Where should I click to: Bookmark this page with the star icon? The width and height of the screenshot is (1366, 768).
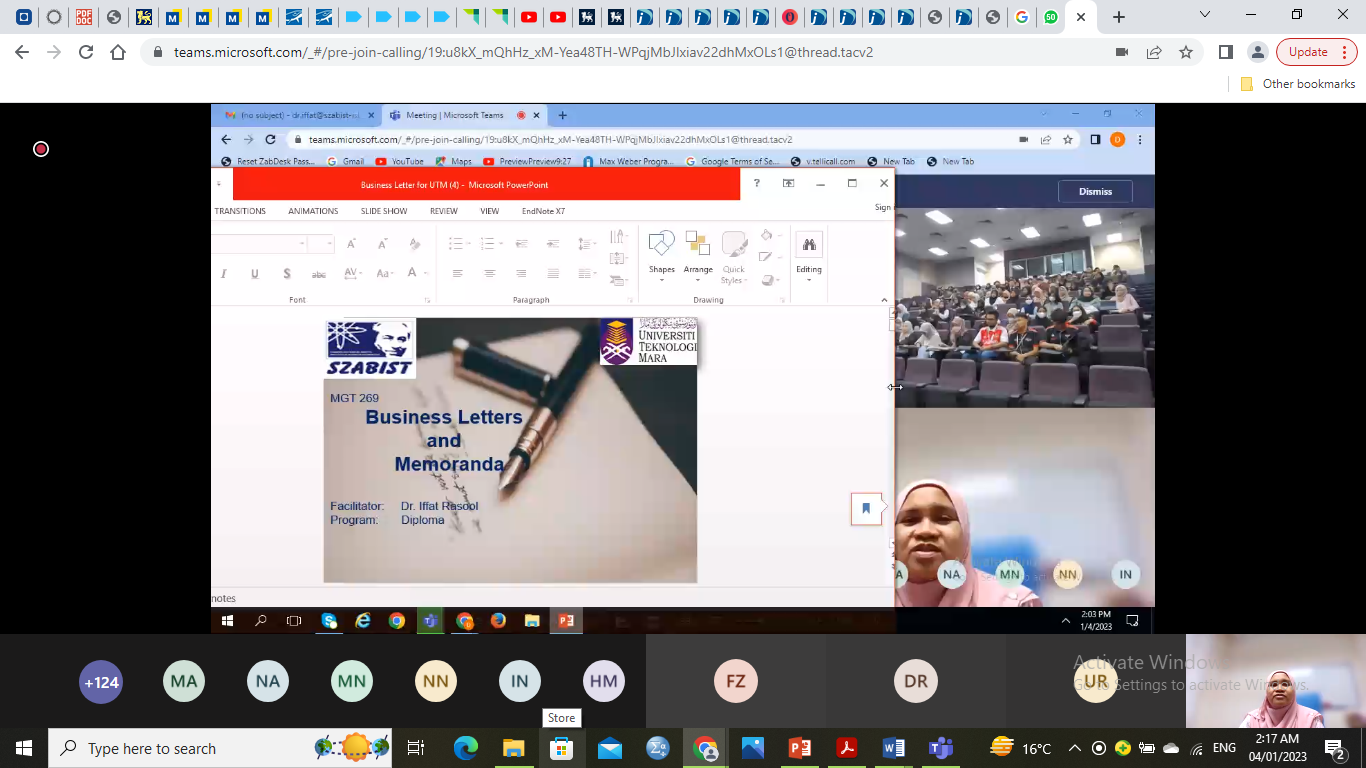coord(1186,52)
